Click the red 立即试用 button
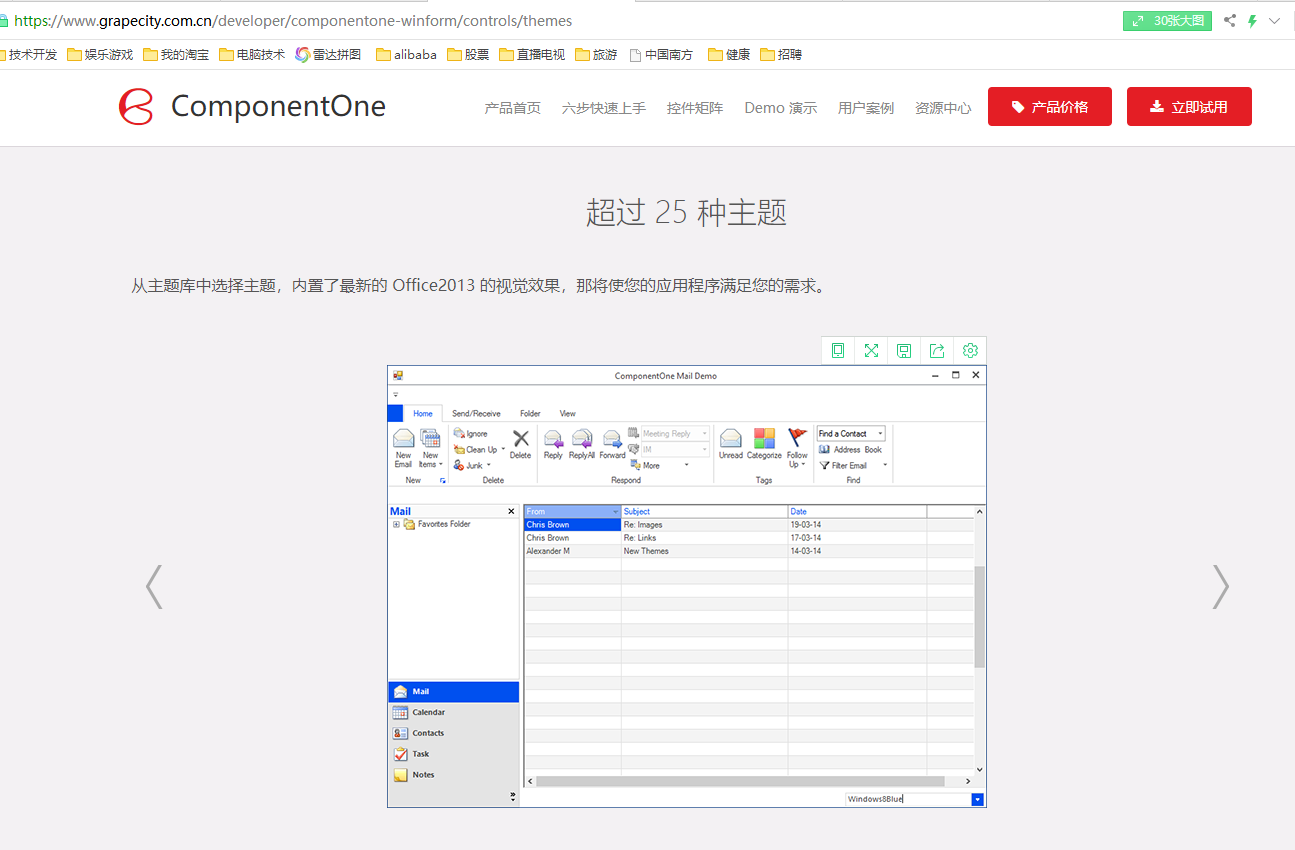 tap(1189, 107)
